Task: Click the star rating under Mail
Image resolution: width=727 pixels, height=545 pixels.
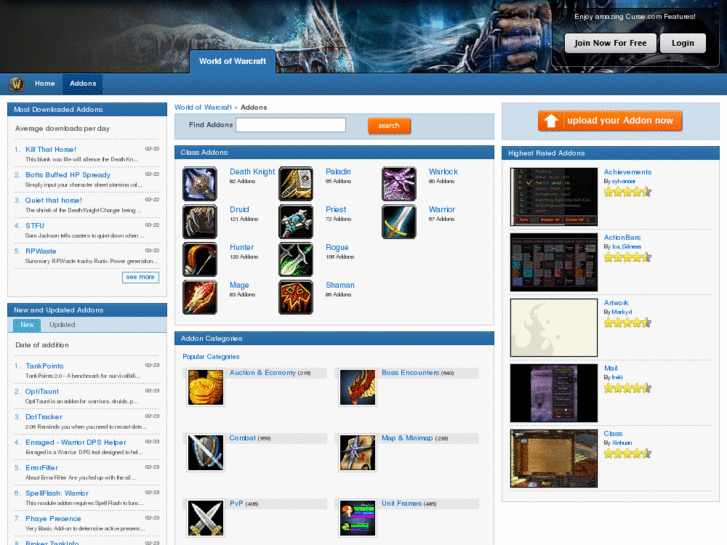Action: tap(627, 388)
